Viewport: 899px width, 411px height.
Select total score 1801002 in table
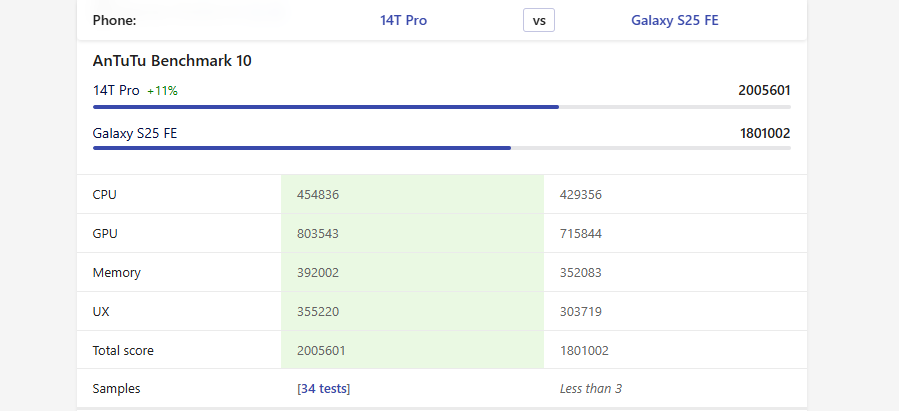pos(584,351)
